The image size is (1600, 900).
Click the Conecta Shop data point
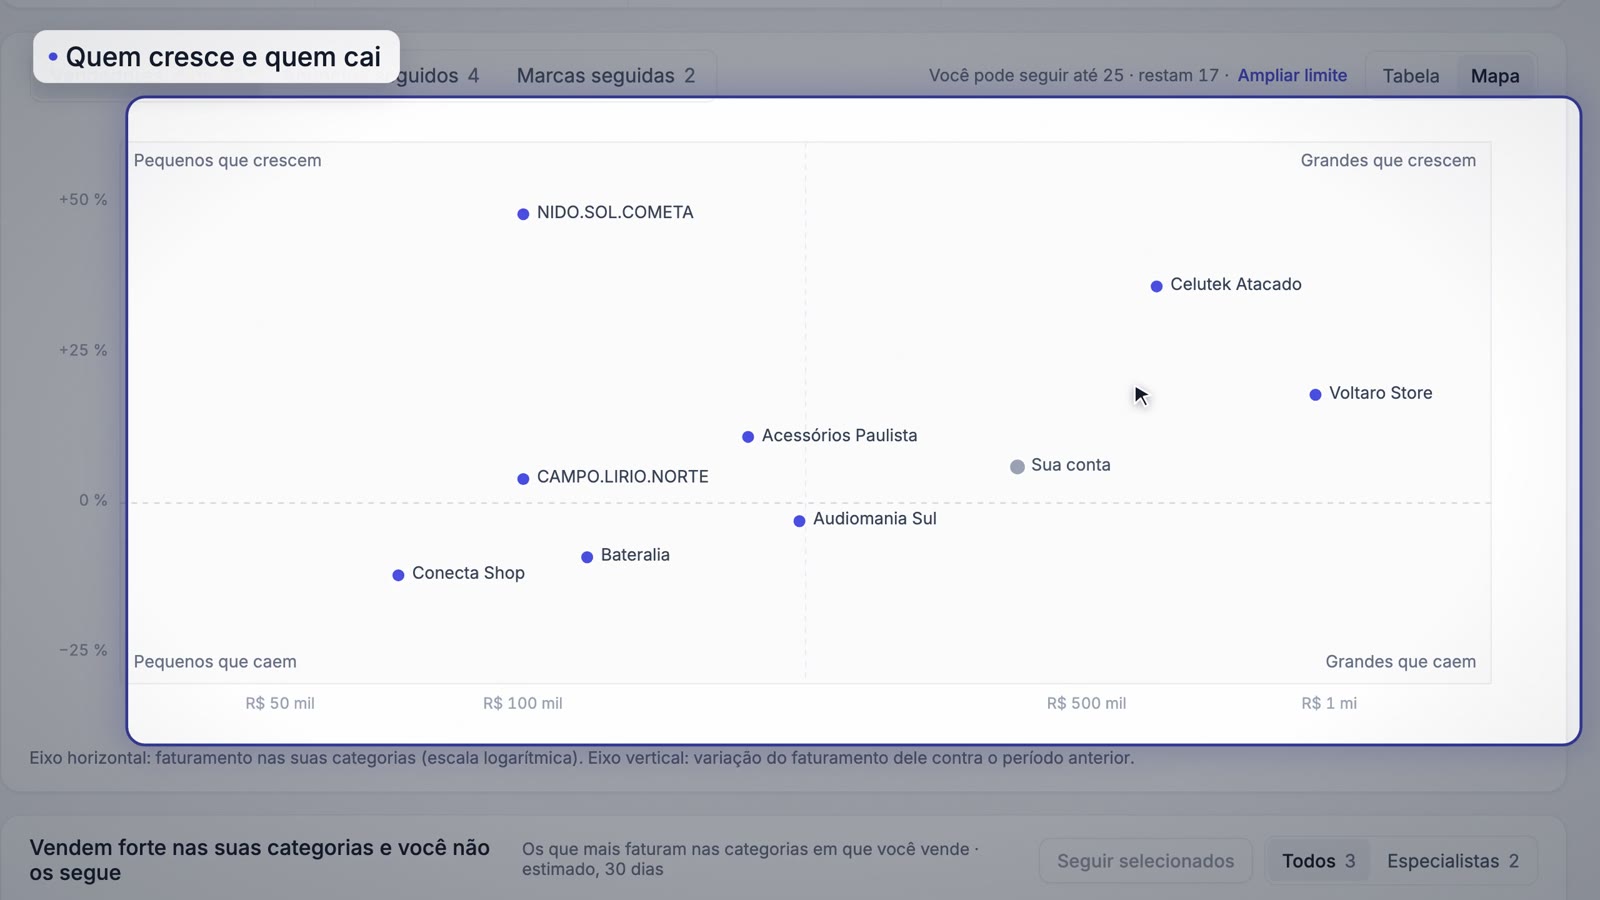tap(398, 575)
